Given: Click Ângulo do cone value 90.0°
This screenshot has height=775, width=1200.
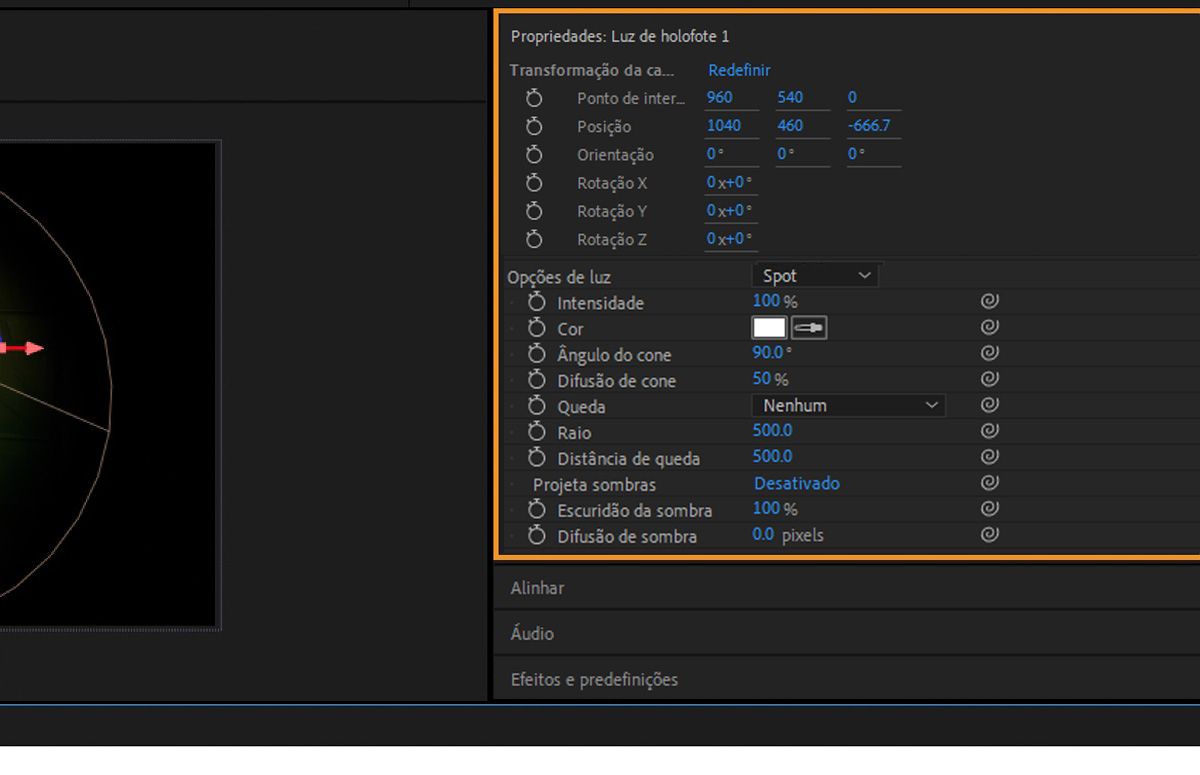Looking at the screenshot, I should pyautogui.click(x=772, y=353).
